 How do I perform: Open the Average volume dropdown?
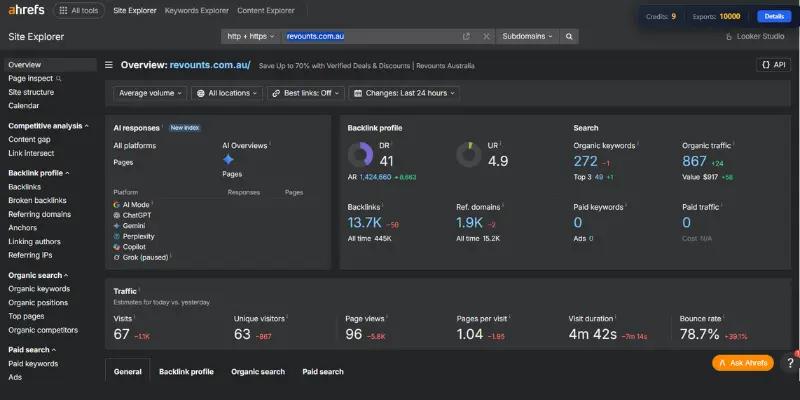point(150,93)
